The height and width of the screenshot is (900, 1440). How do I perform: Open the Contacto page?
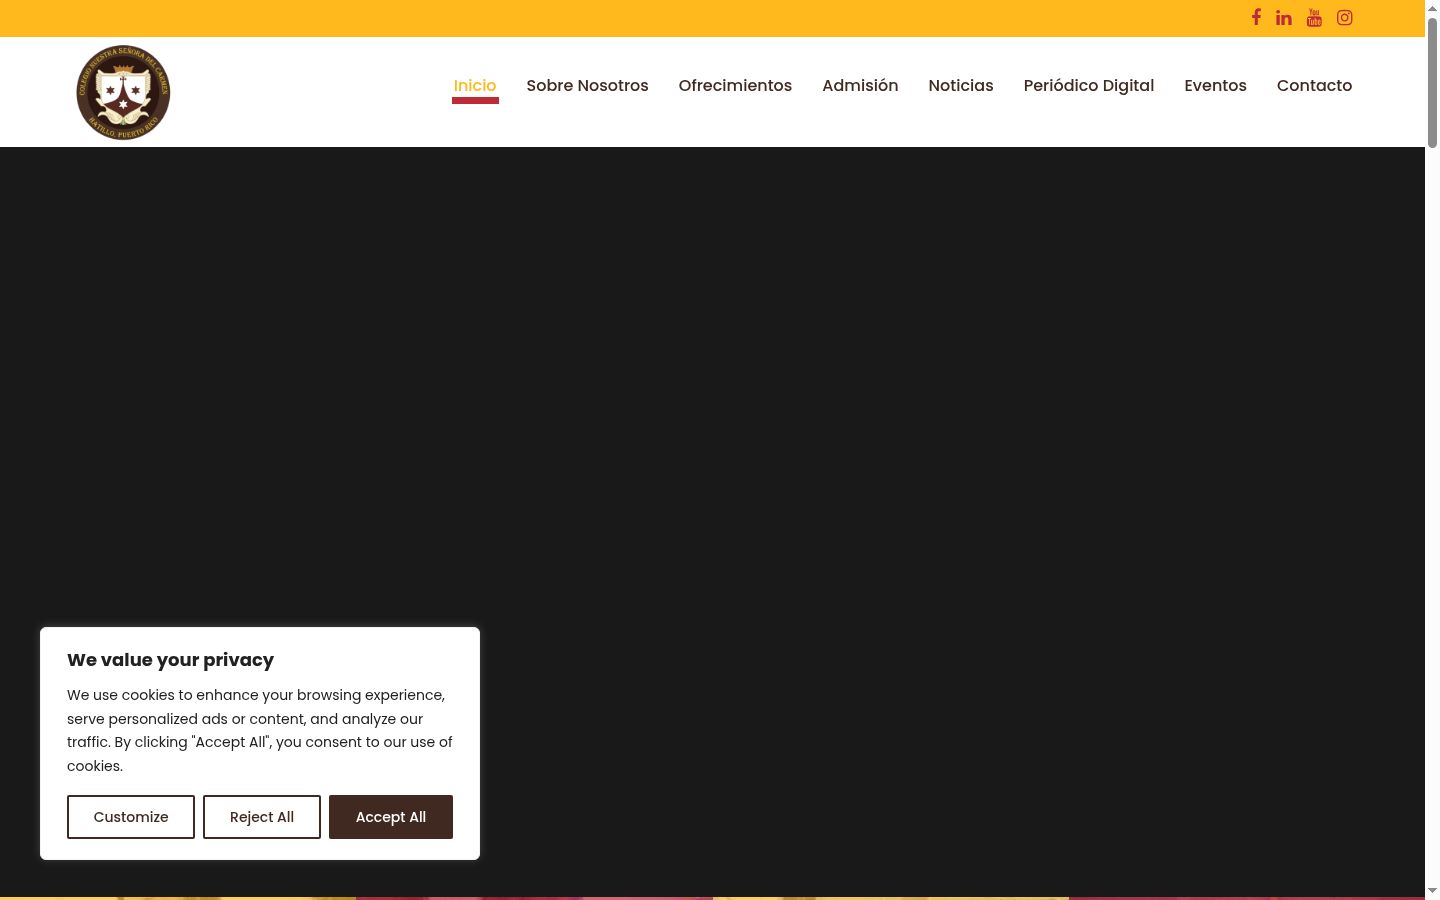(x=1314, y=86)
